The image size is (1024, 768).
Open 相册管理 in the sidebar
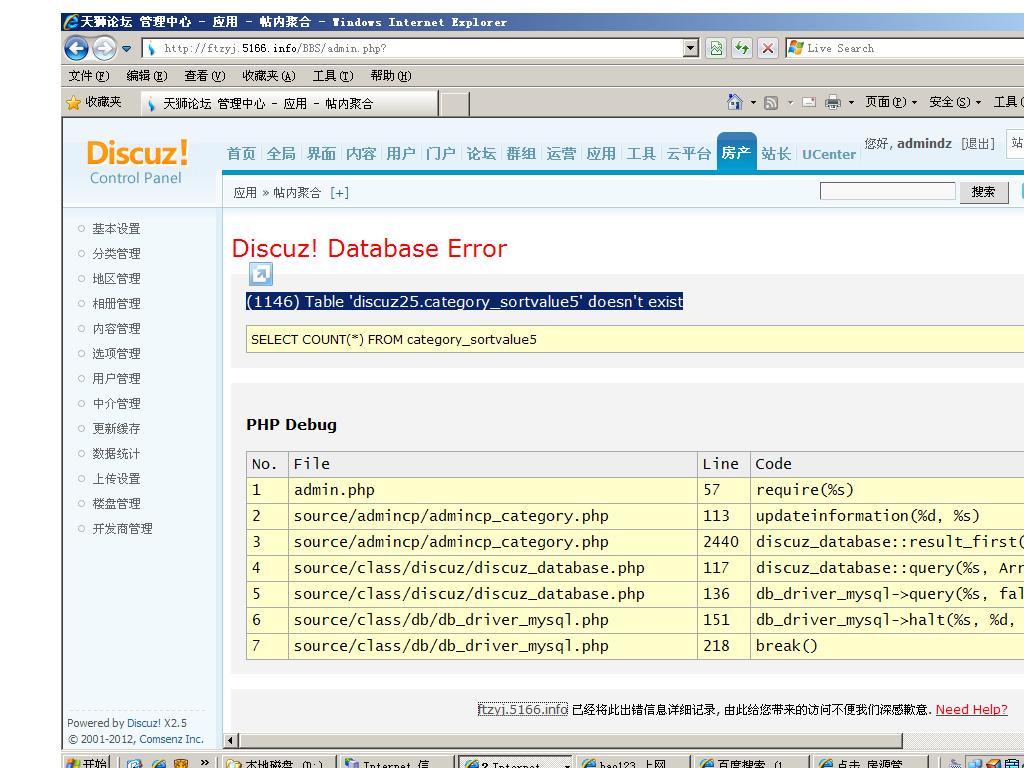point(116,304)
